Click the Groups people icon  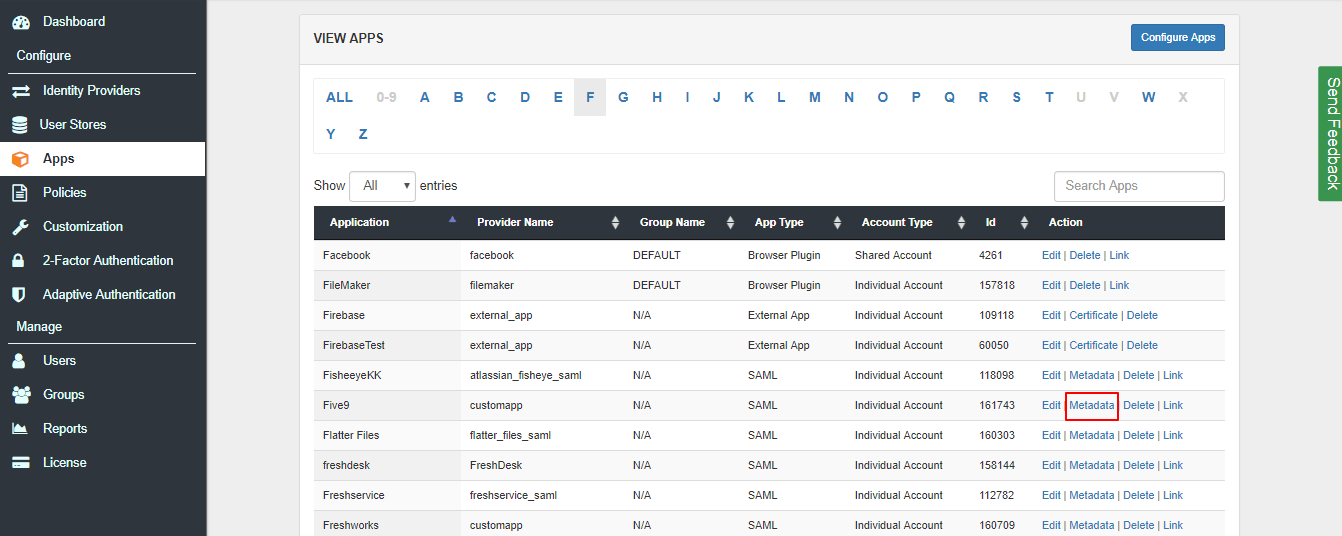coord(21,395)
